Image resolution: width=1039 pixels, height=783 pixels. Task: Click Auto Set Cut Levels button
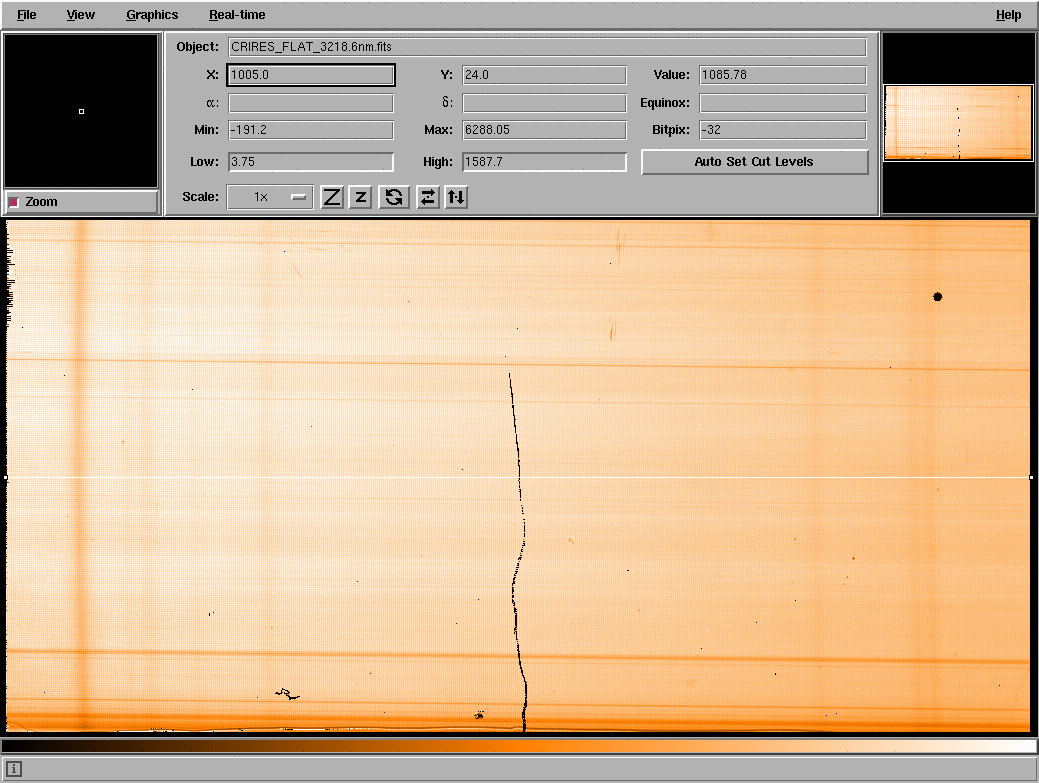(754, 162)
